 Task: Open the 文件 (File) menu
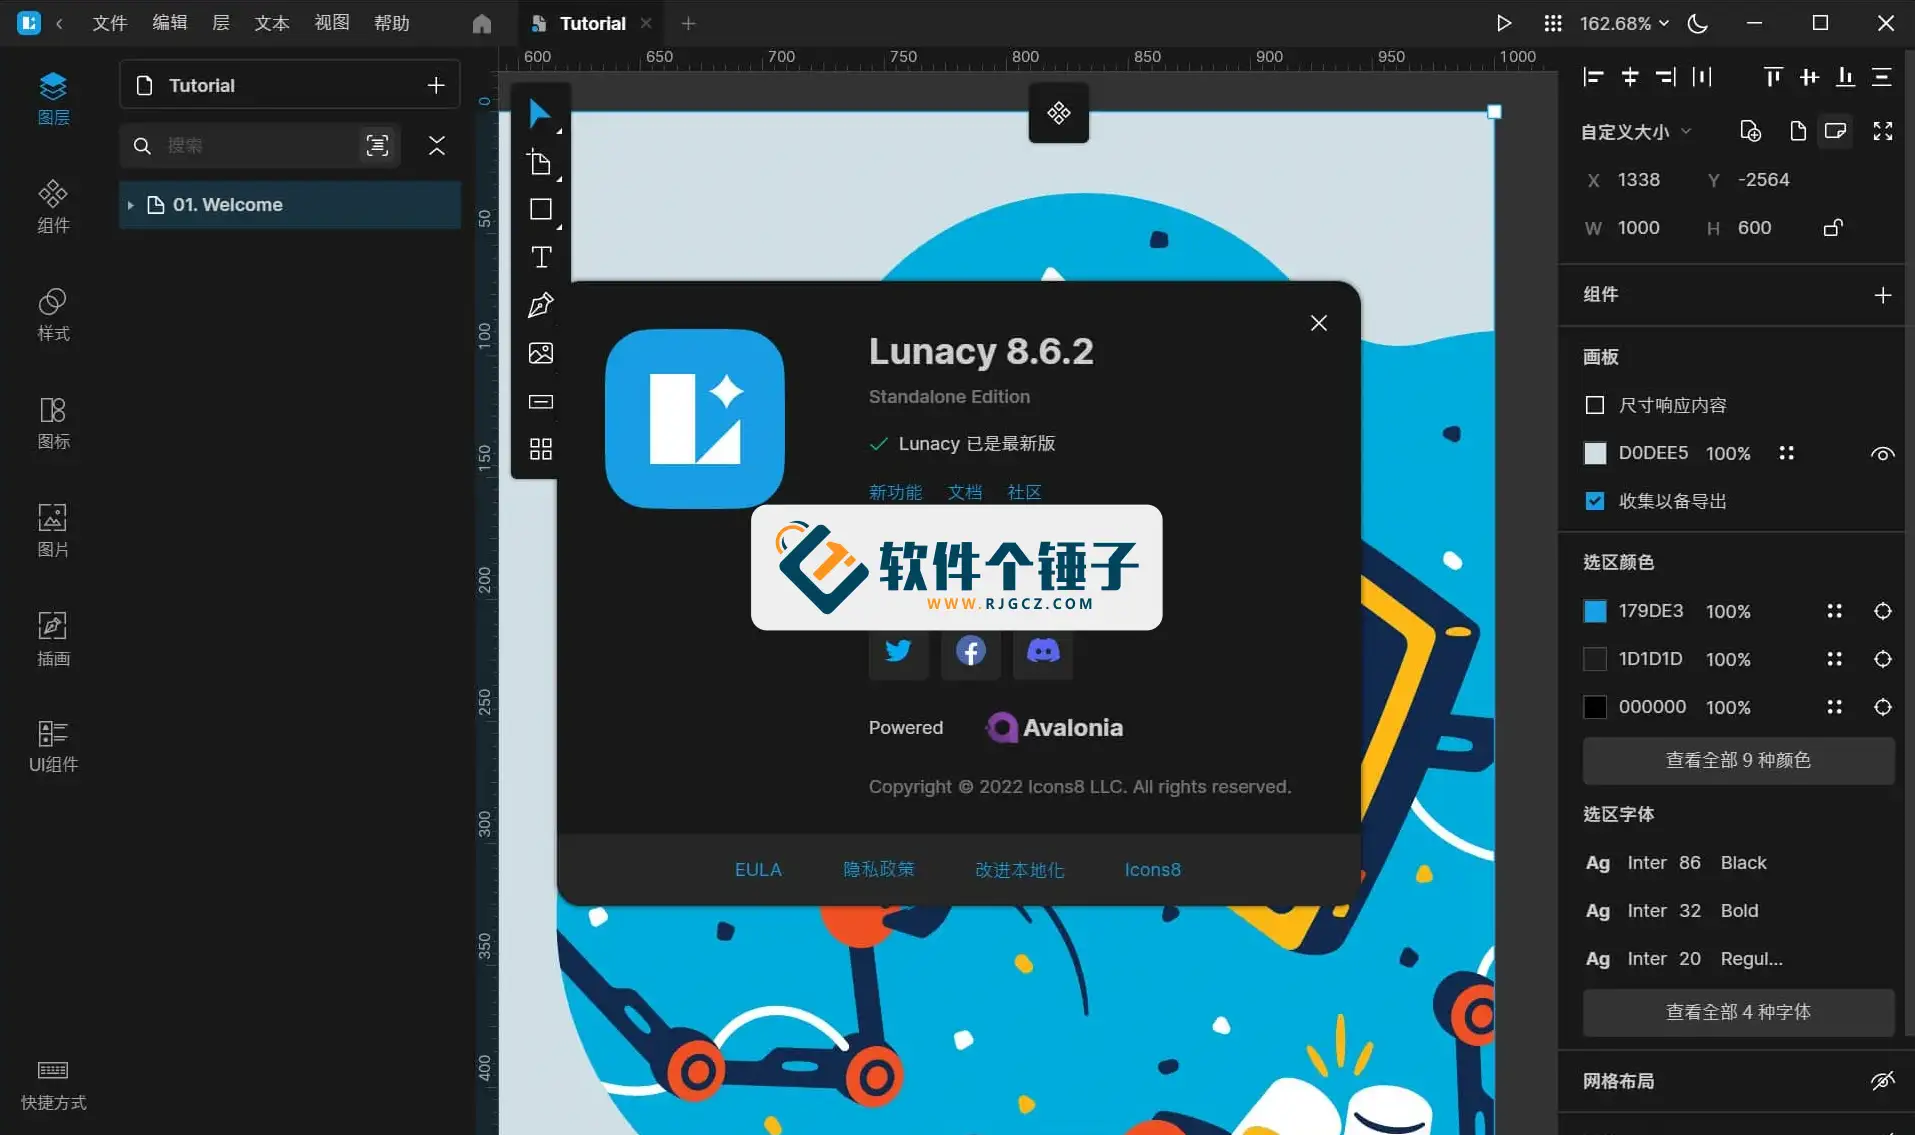coord(110,23)
